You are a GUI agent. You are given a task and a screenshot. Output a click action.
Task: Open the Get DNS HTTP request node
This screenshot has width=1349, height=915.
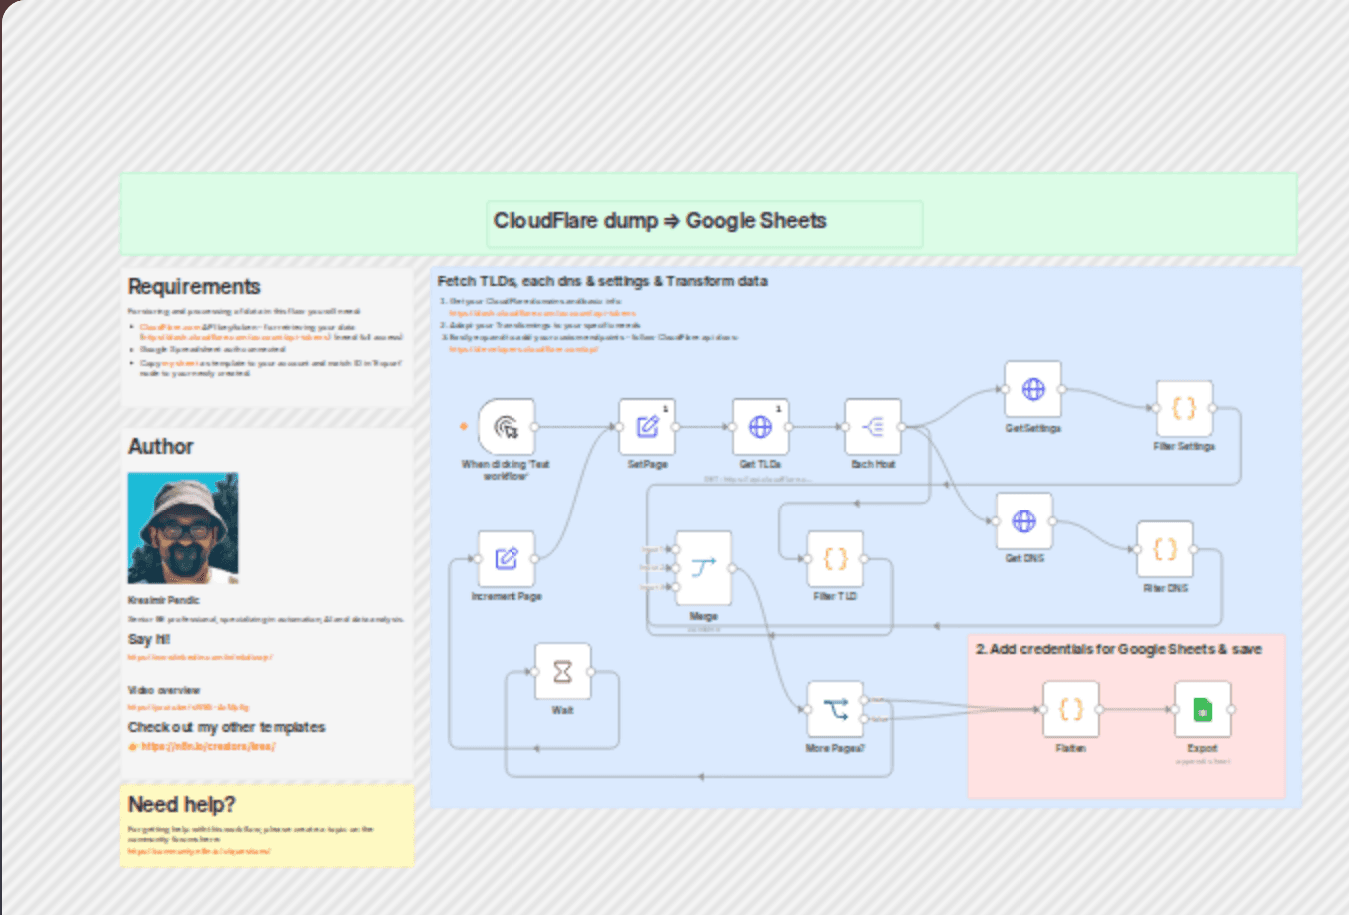click(1024, 521)
